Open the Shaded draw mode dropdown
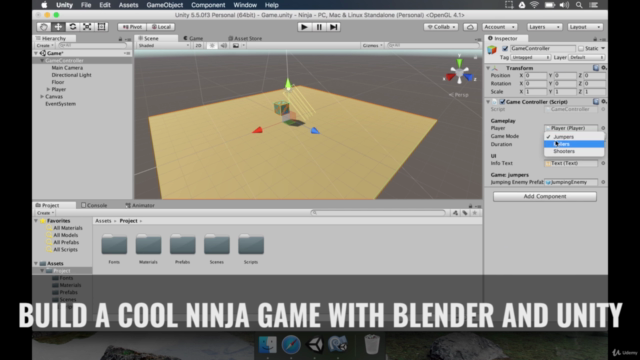 coord(163,45)
